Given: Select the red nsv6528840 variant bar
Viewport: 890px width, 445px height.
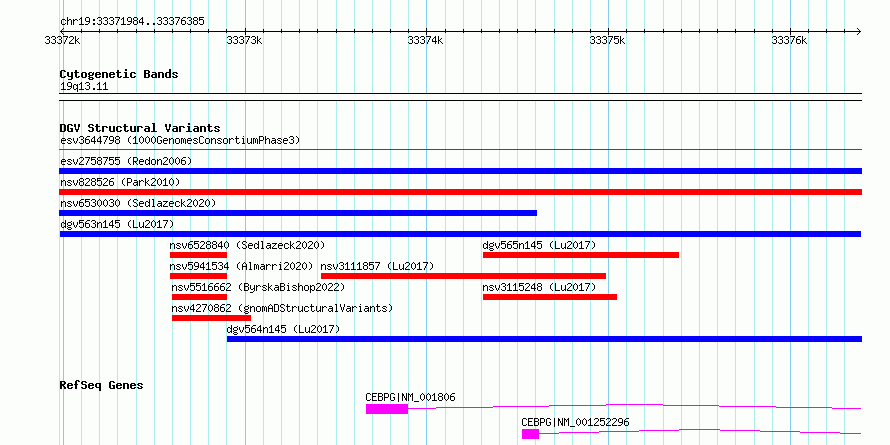Looking at the screenshot, I should point(198,255).
